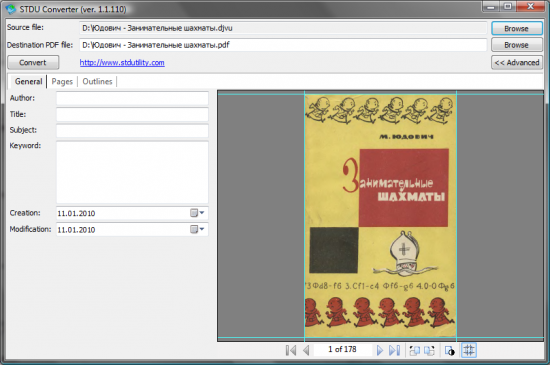This screenshot has width=550, height=365.
Task: Minimize the STDU Converter window
Action: click(491, 6)
